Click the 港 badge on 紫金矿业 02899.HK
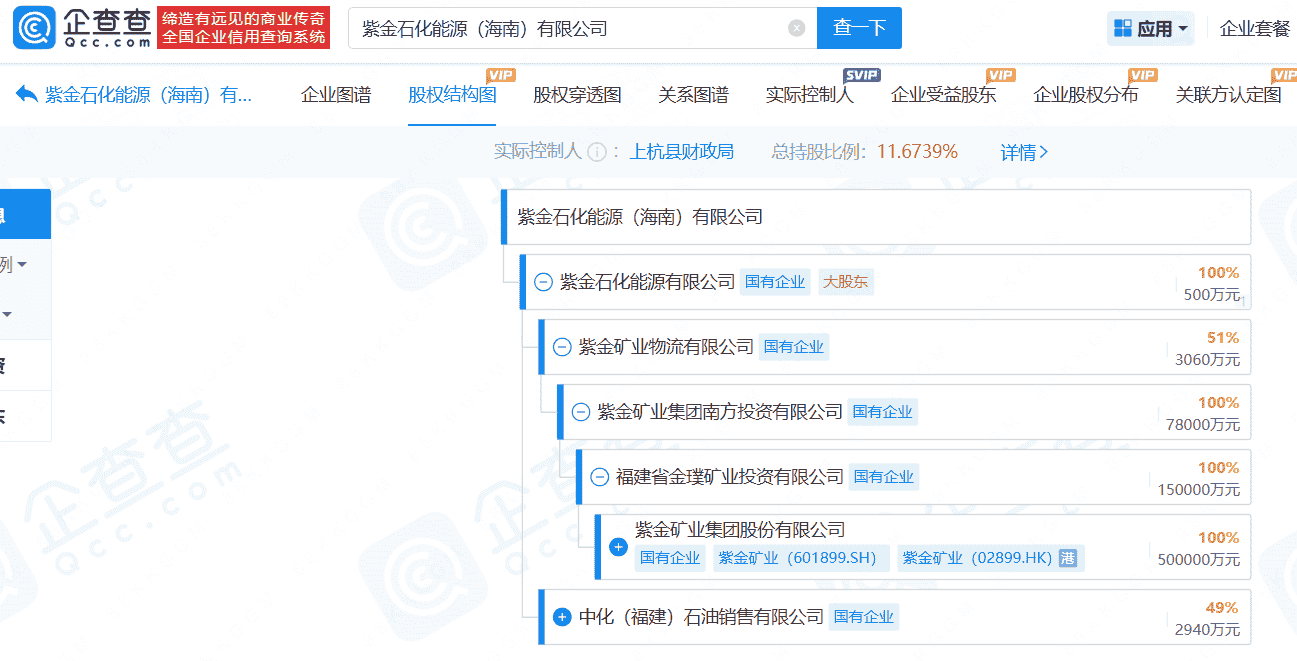 (x=1069, y=558)
